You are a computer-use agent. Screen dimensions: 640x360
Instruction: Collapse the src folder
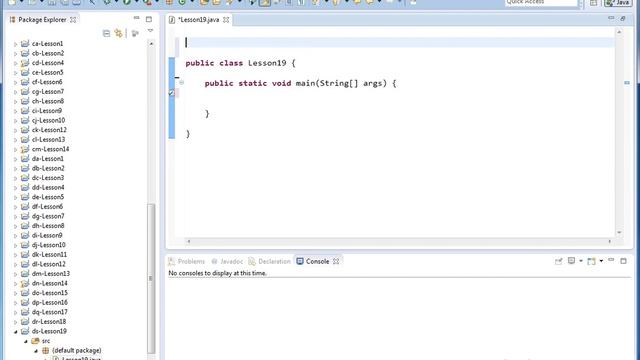click(26, 341)
